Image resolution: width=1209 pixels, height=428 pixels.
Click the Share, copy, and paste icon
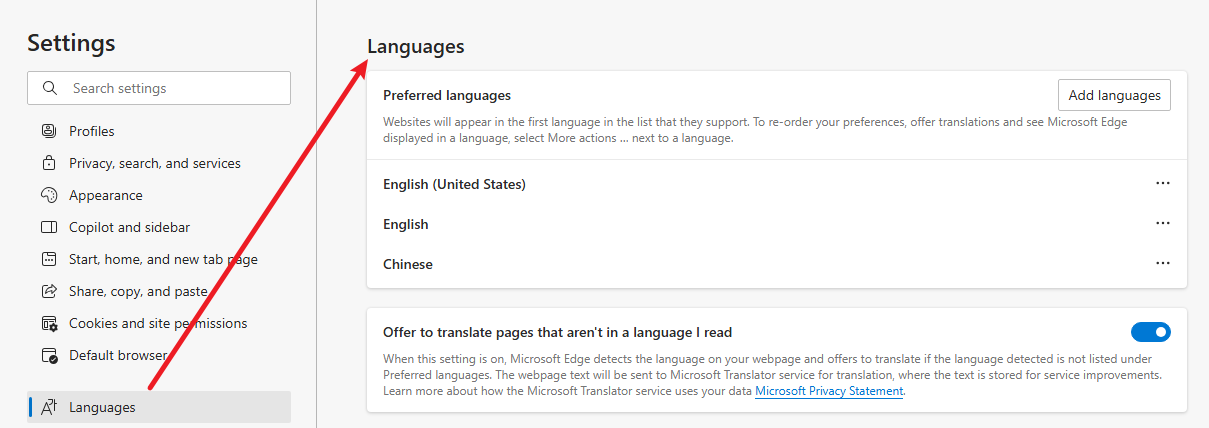click(x=49, y=291)
